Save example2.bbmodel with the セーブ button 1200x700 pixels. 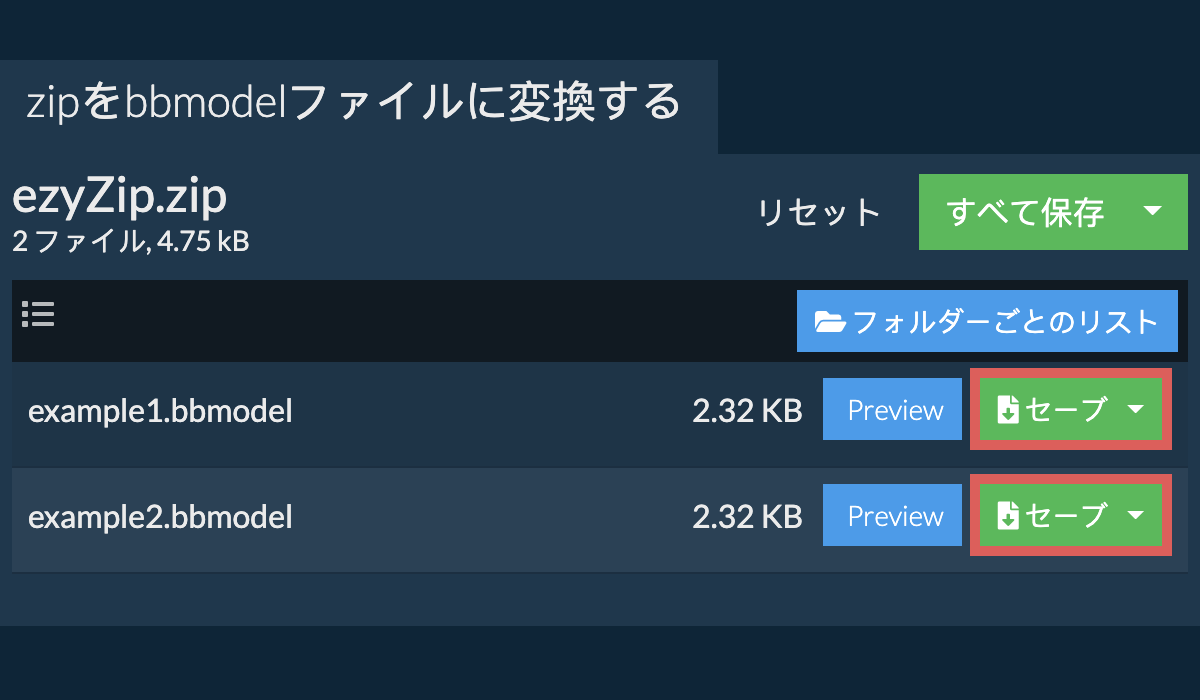[x=1066, y=516]
